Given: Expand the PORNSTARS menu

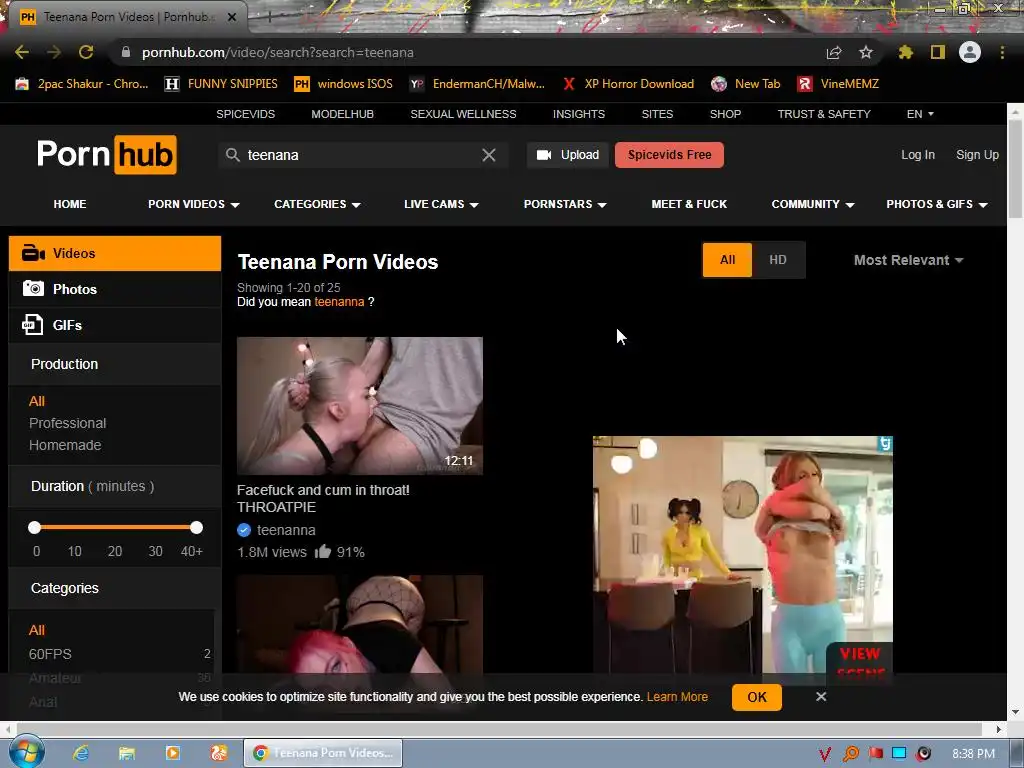Looking at the screenshot, I should [565, 204].
